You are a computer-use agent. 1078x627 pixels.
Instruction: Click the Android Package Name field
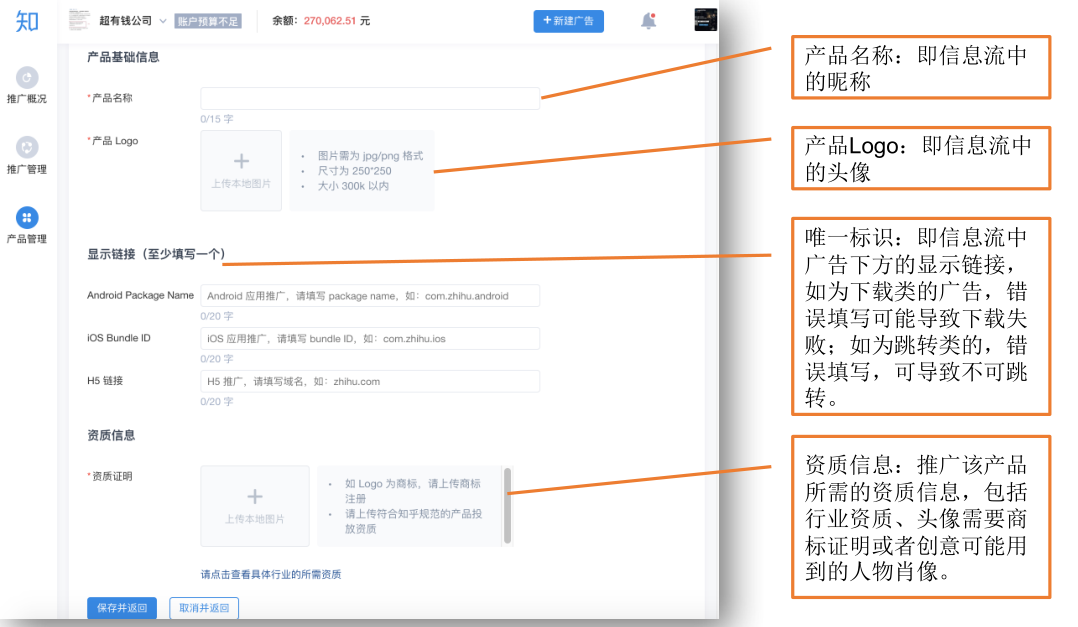[370, 296]
